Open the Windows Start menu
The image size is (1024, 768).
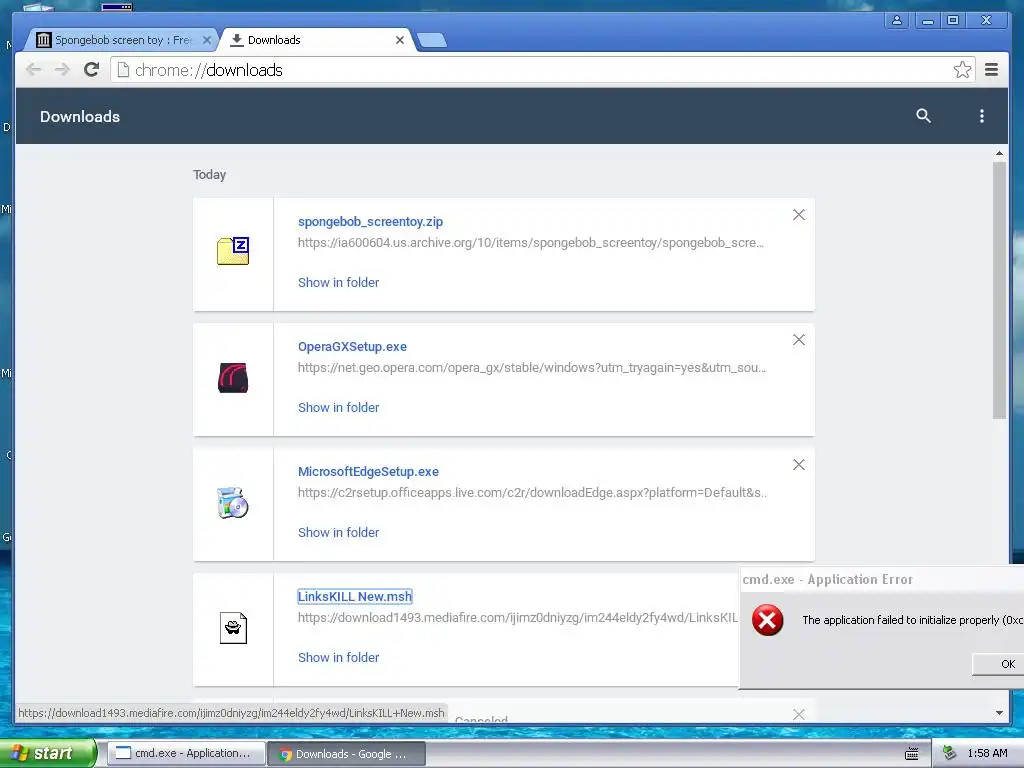[x=48, y=753]
